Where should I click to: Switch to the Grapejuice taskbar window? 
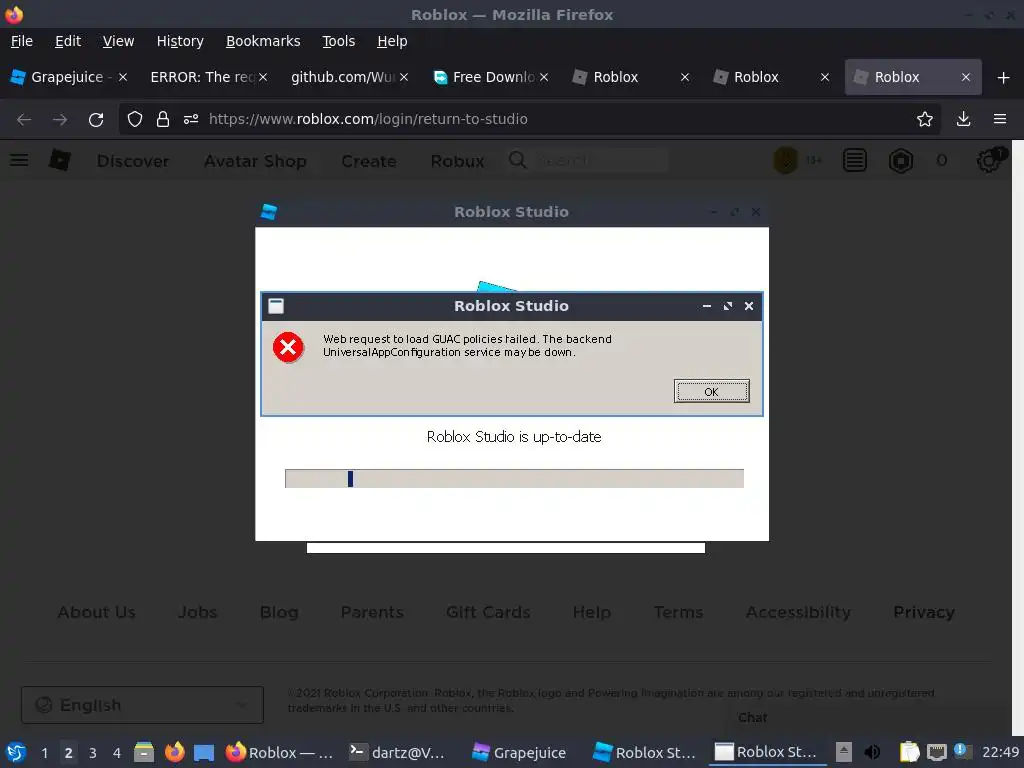click(520, 752)
